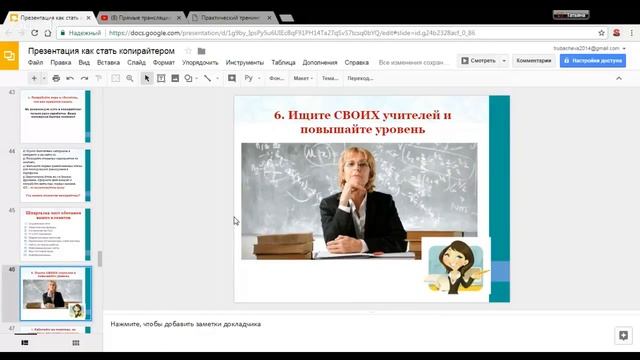This screenshot has width=640, height=360.
Task: Open the Ру input tools dropdown
Action: (252, 78)
